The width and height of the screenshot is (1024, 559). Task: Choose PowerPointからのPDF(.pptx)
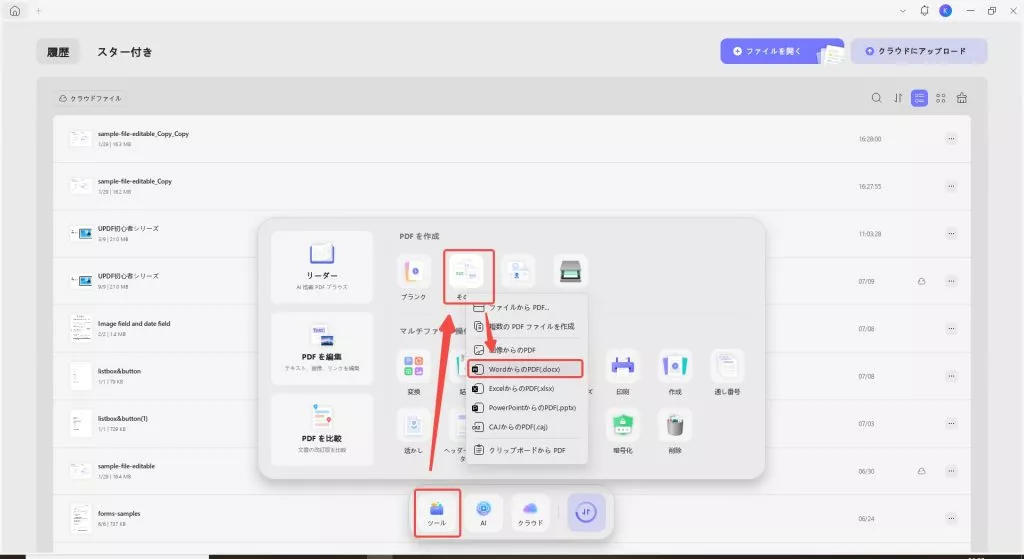(526, 407)
